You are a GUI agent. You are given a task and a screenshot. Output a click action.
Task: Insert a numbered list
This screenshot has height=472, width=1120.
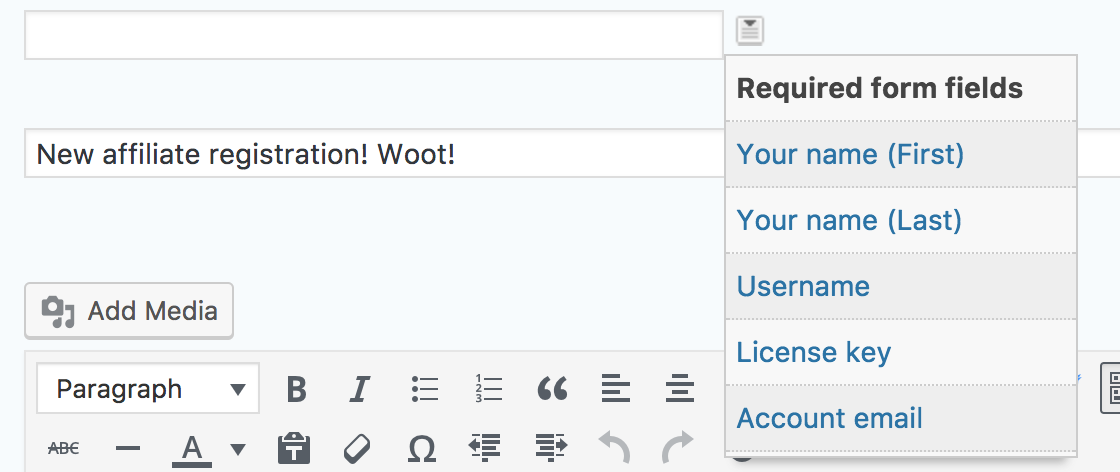point(489,389)
